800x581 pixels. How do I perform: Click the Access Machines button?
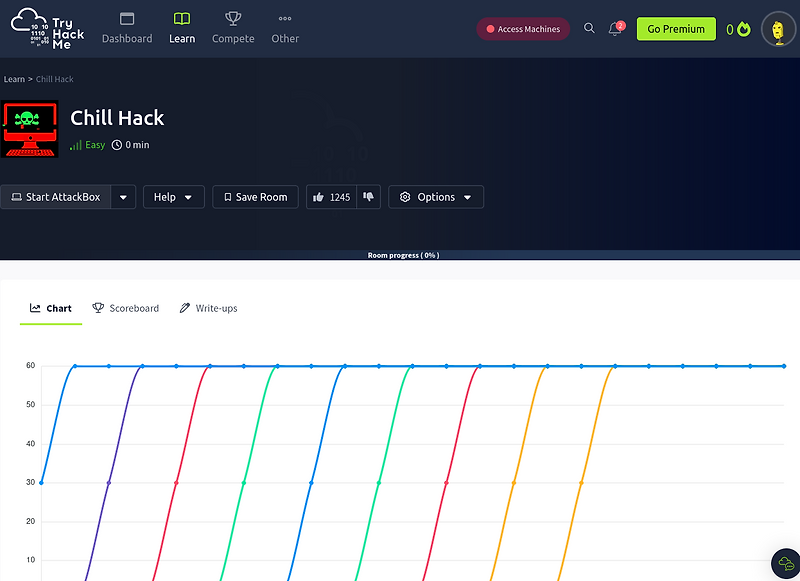523,29
